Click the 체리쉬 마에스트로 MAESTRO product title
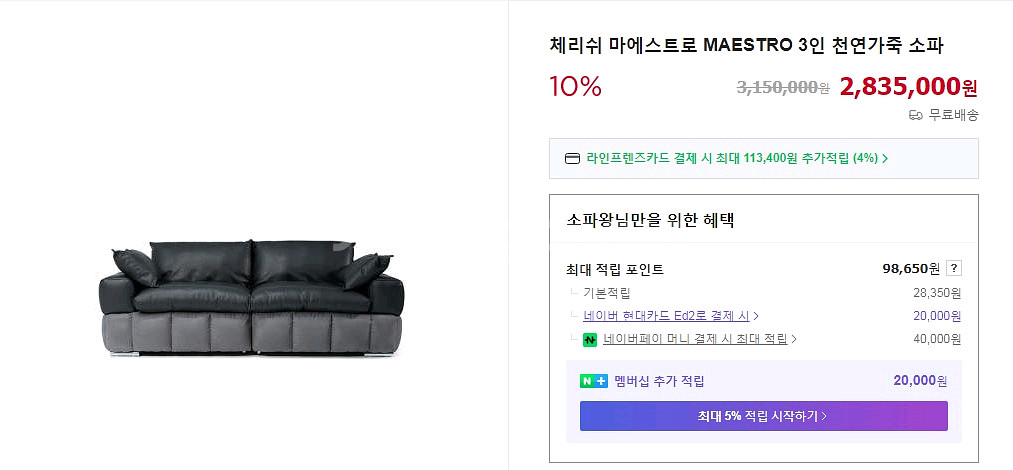 (x=746, y=46)
